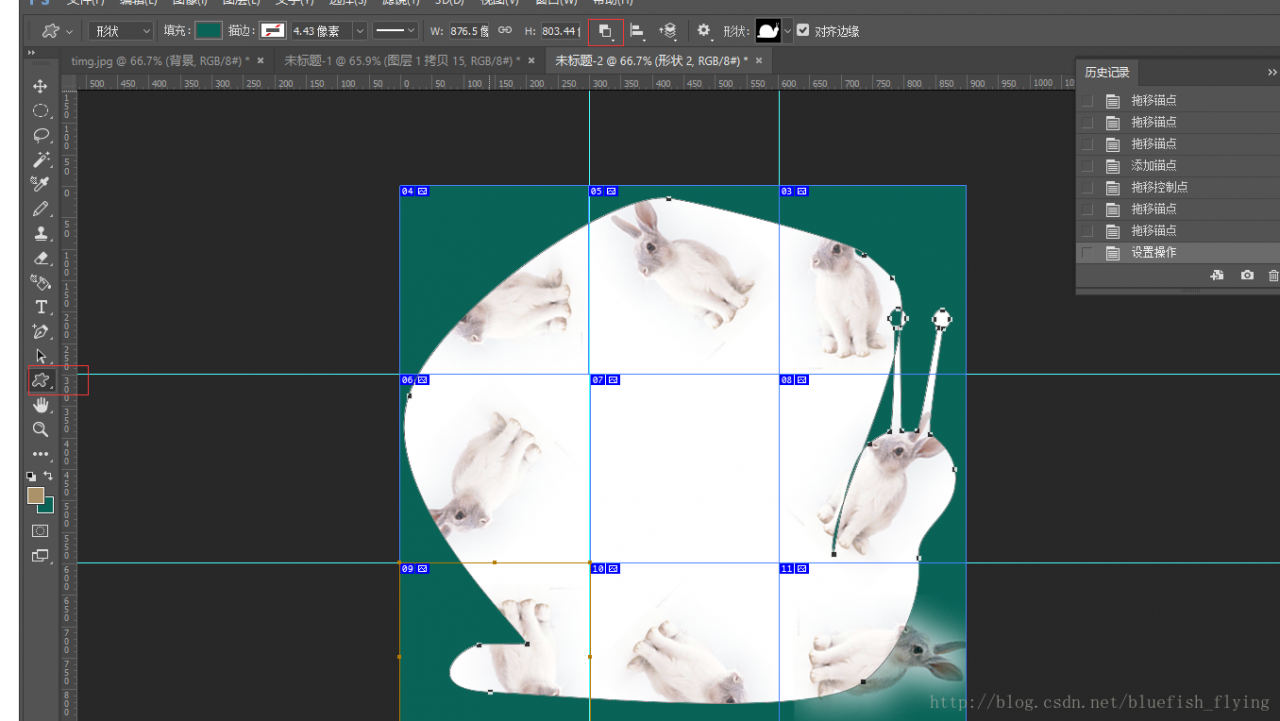The height and width of the screenshot is (721, 1280).
Task: Choose the Horizontal Type tool
Action: 40,307
